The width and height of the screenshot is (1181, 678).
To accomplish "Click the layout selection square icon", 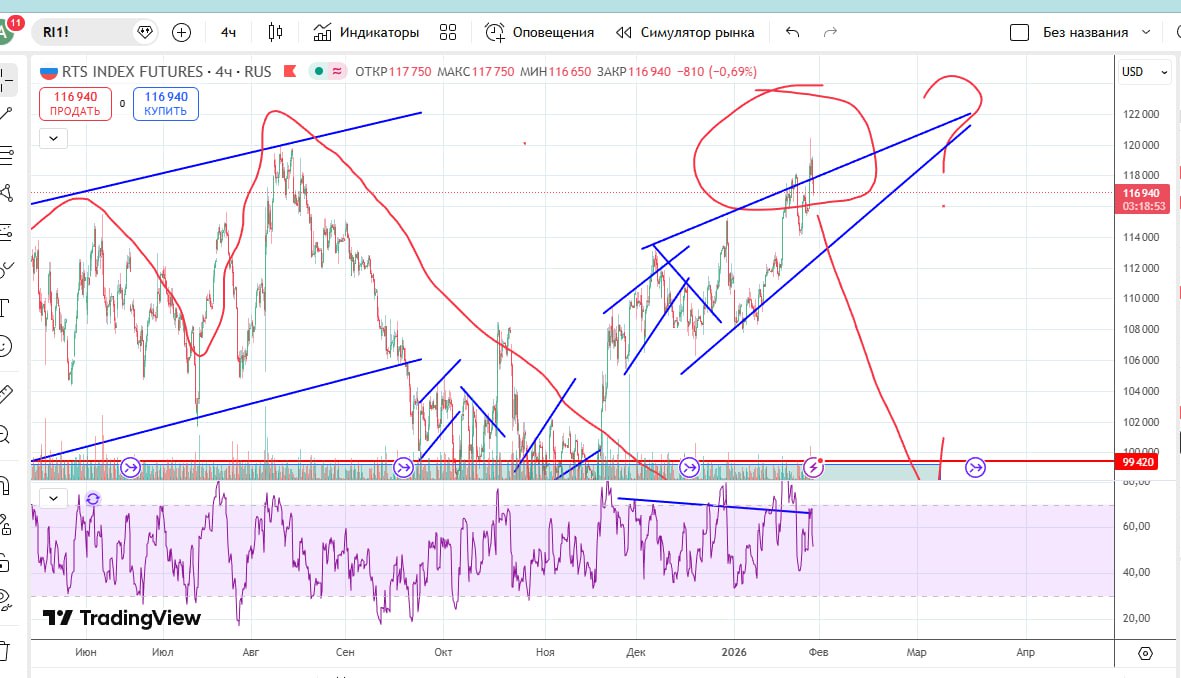I will pos(1019,32).
